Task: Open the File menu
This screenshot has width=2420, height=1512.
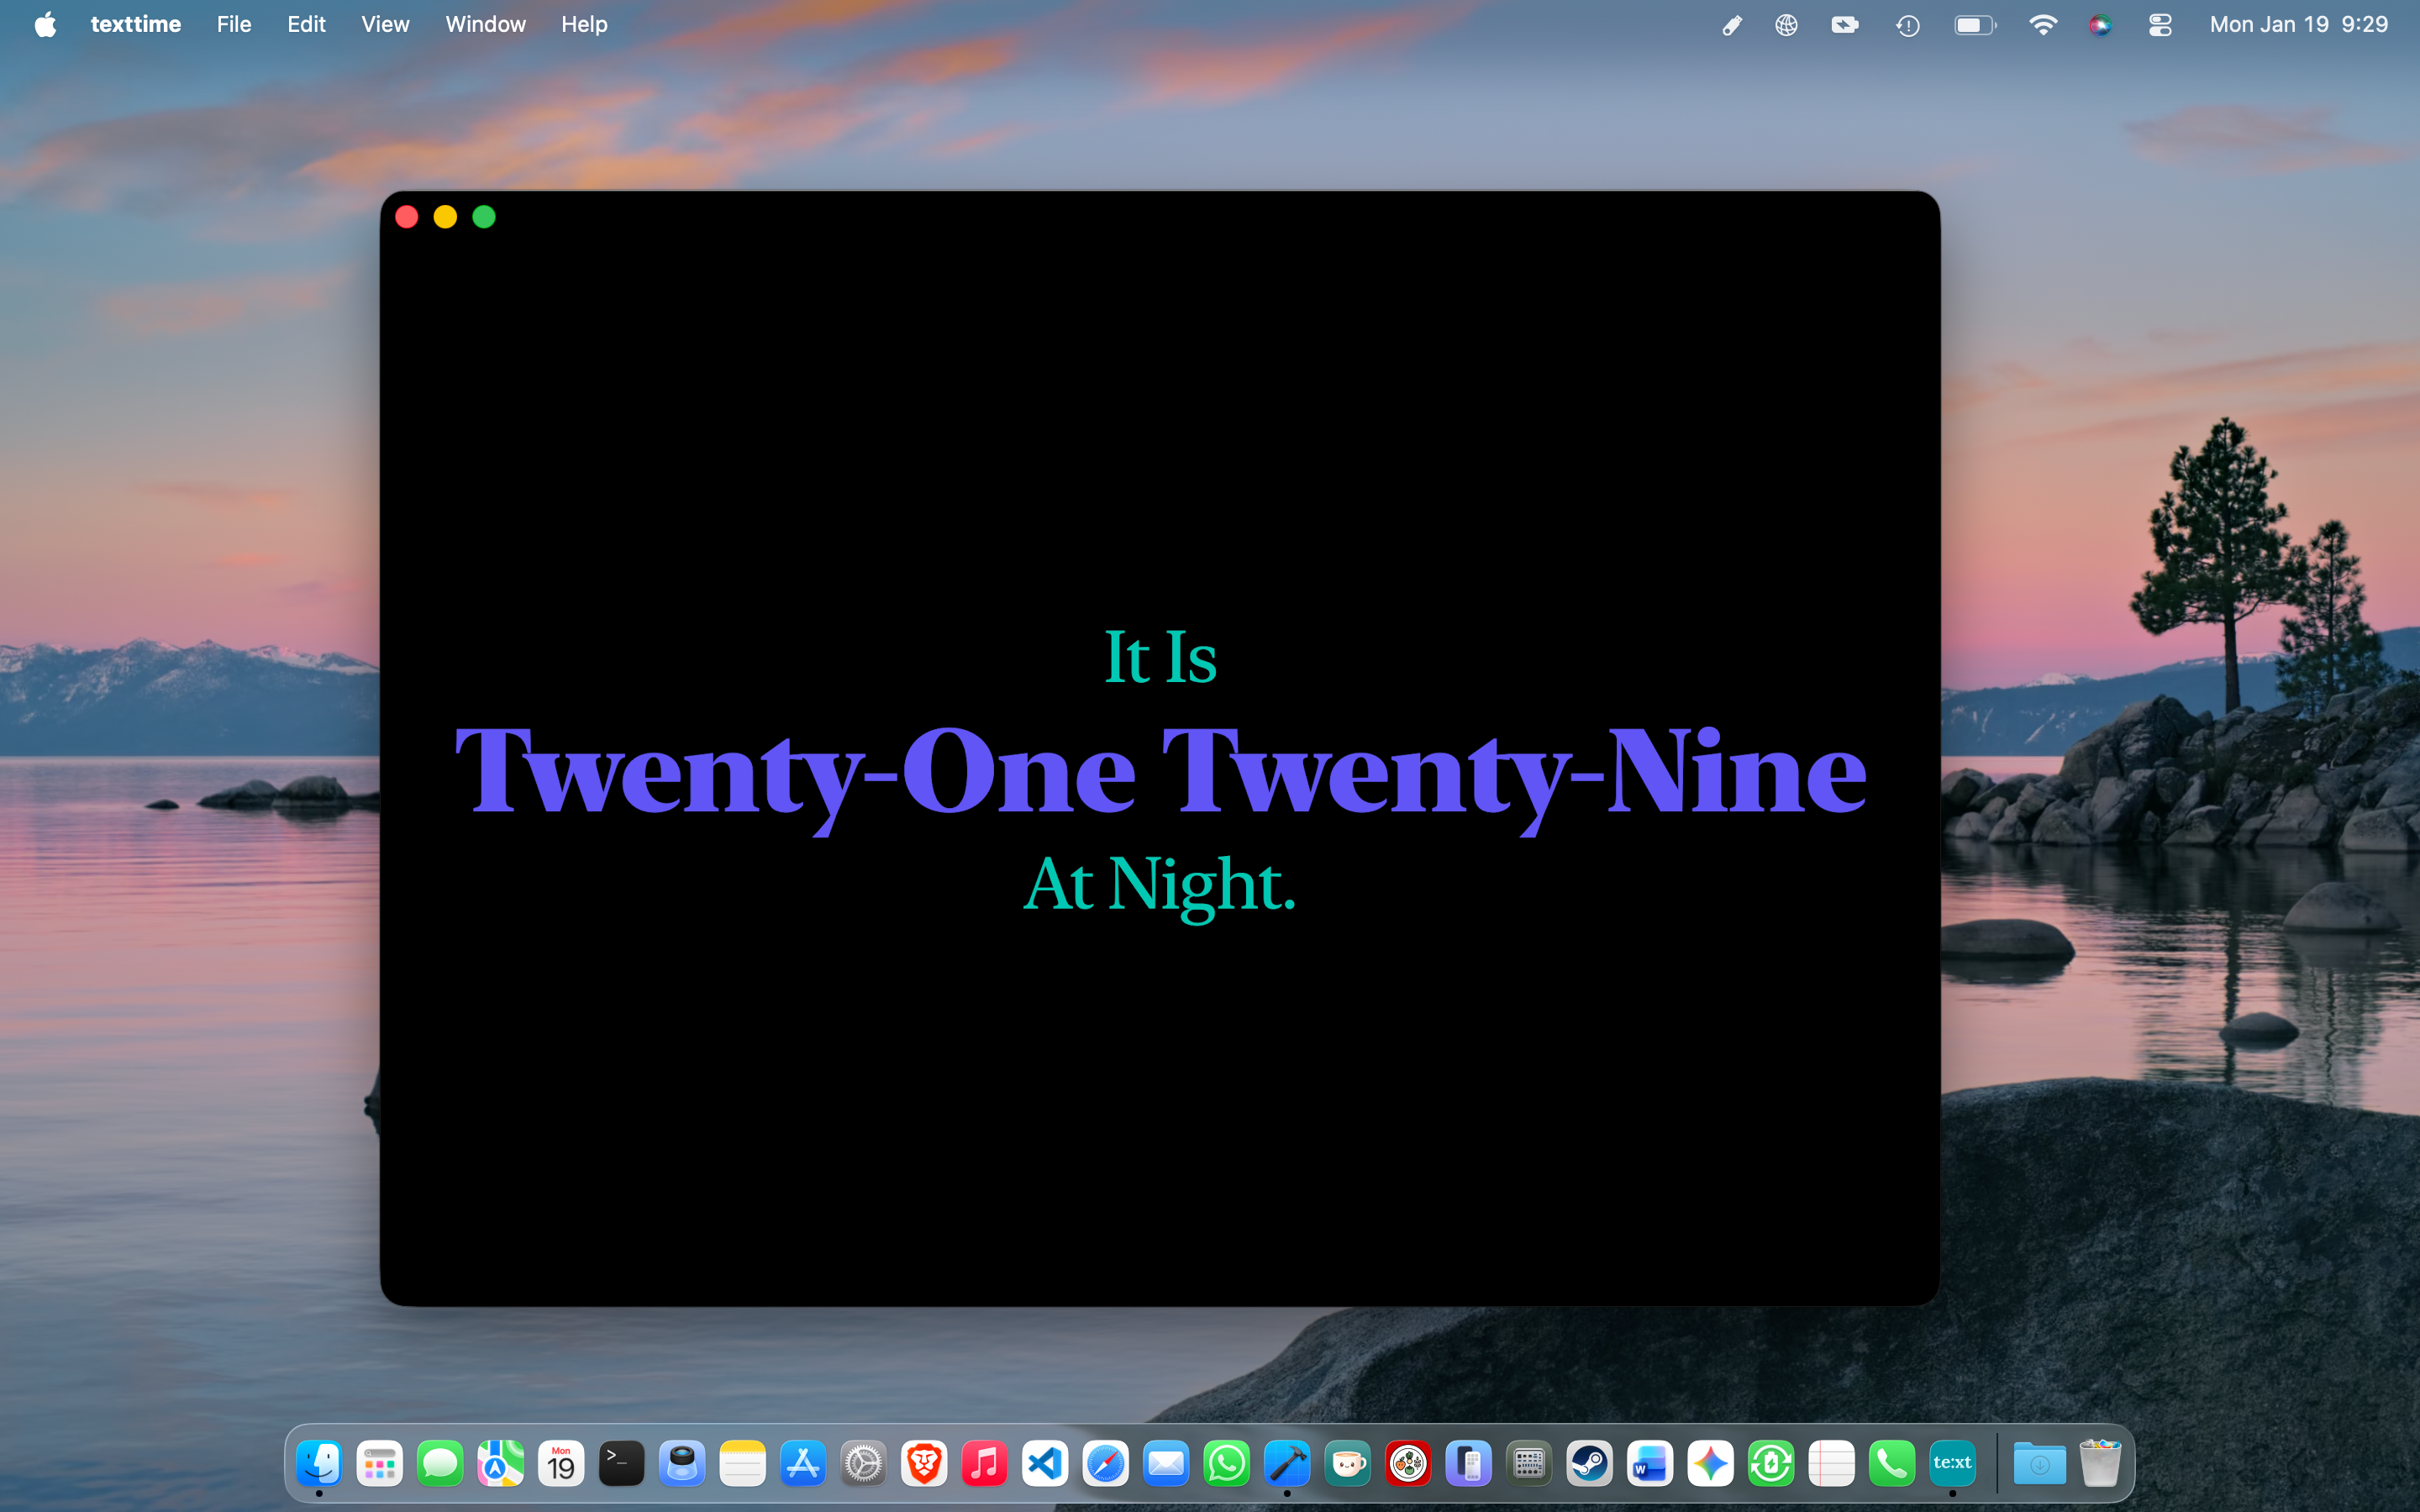Action: [234, 24]
